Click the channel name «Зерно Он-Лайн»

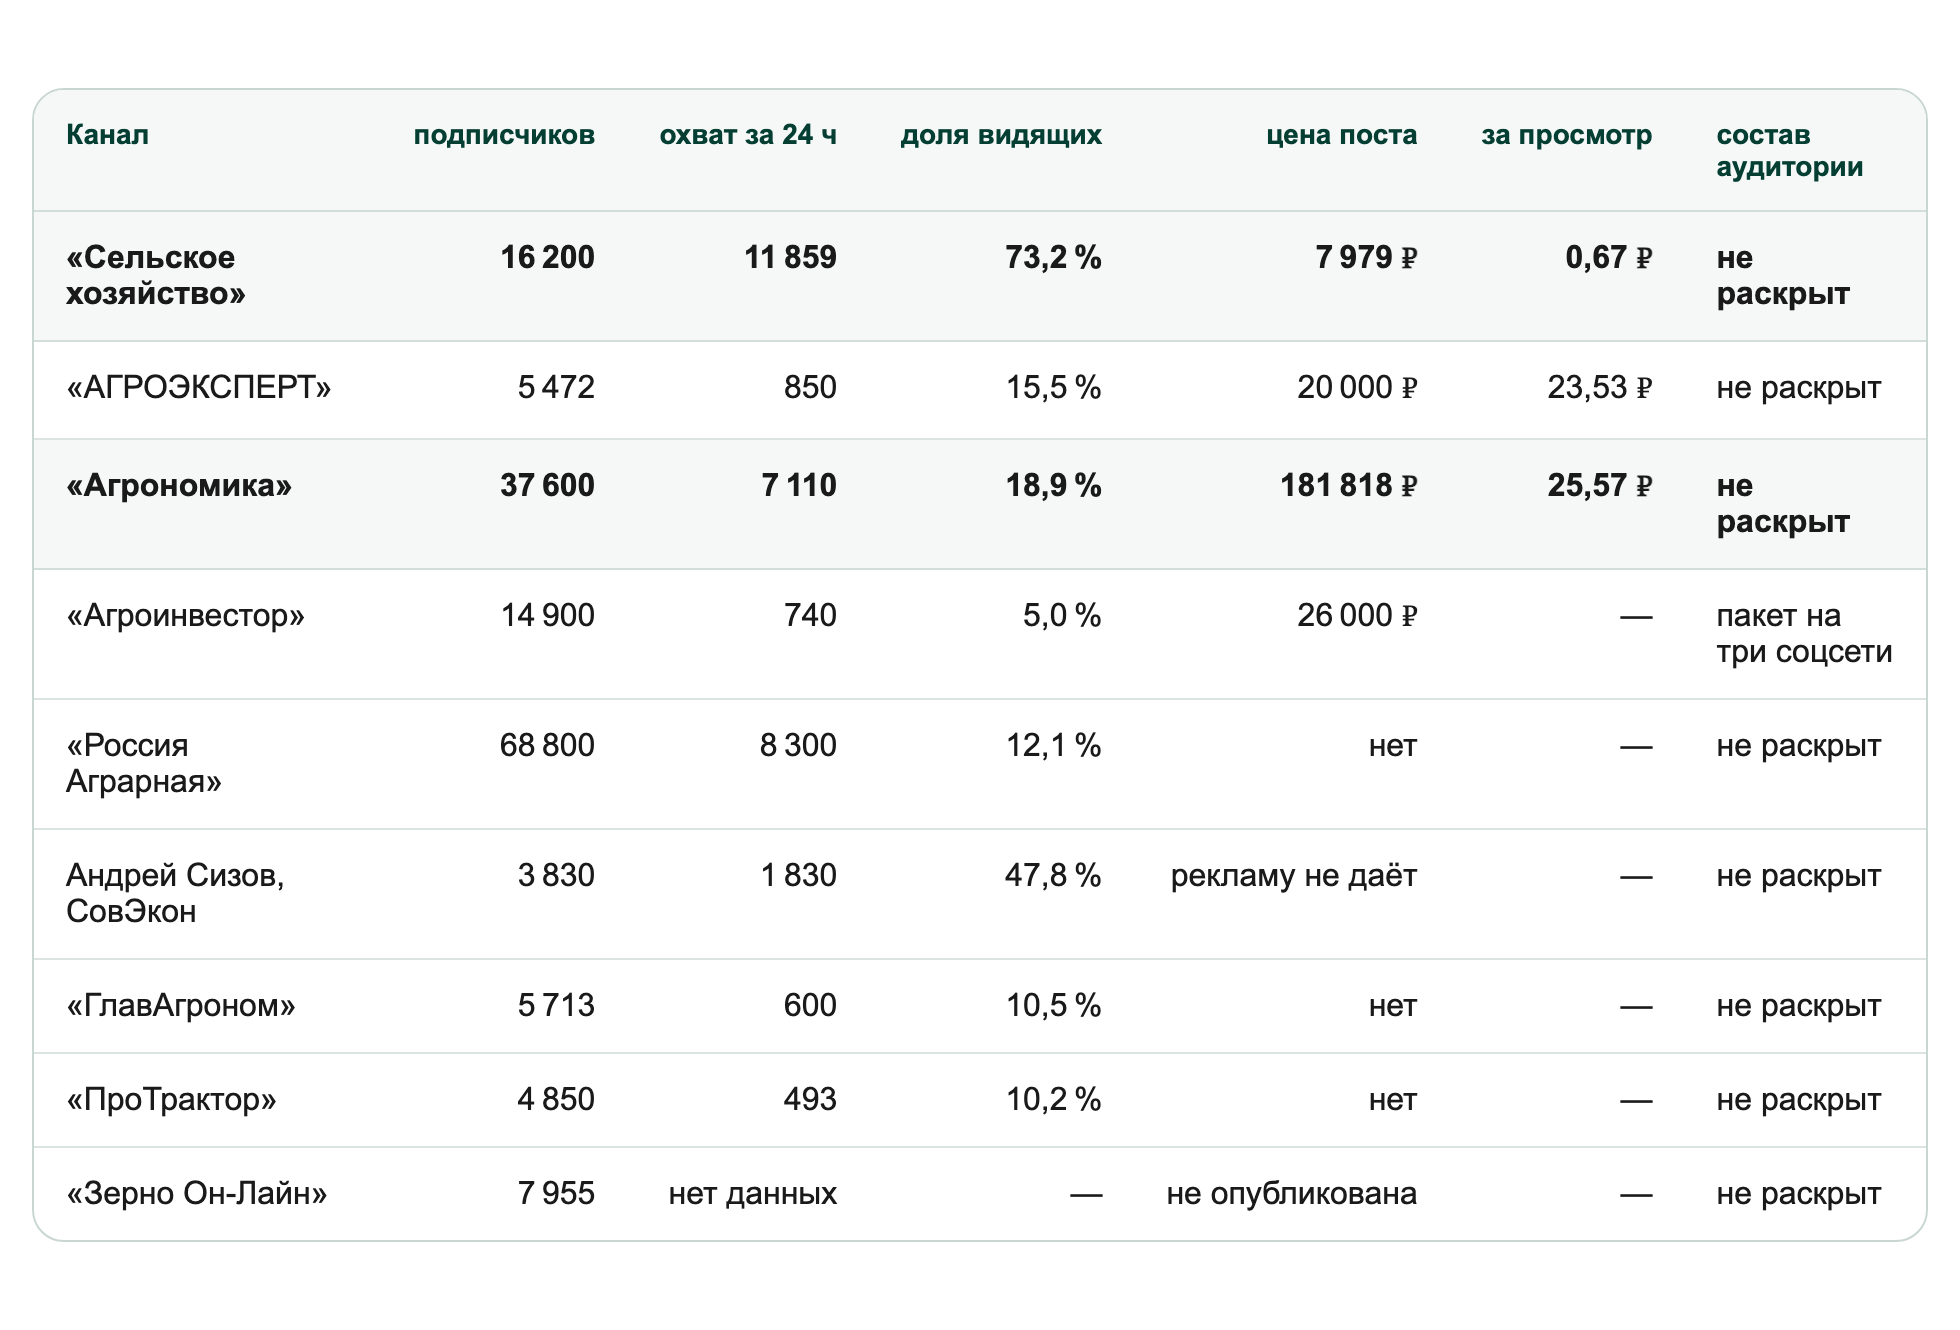[x=197, y=1194]
